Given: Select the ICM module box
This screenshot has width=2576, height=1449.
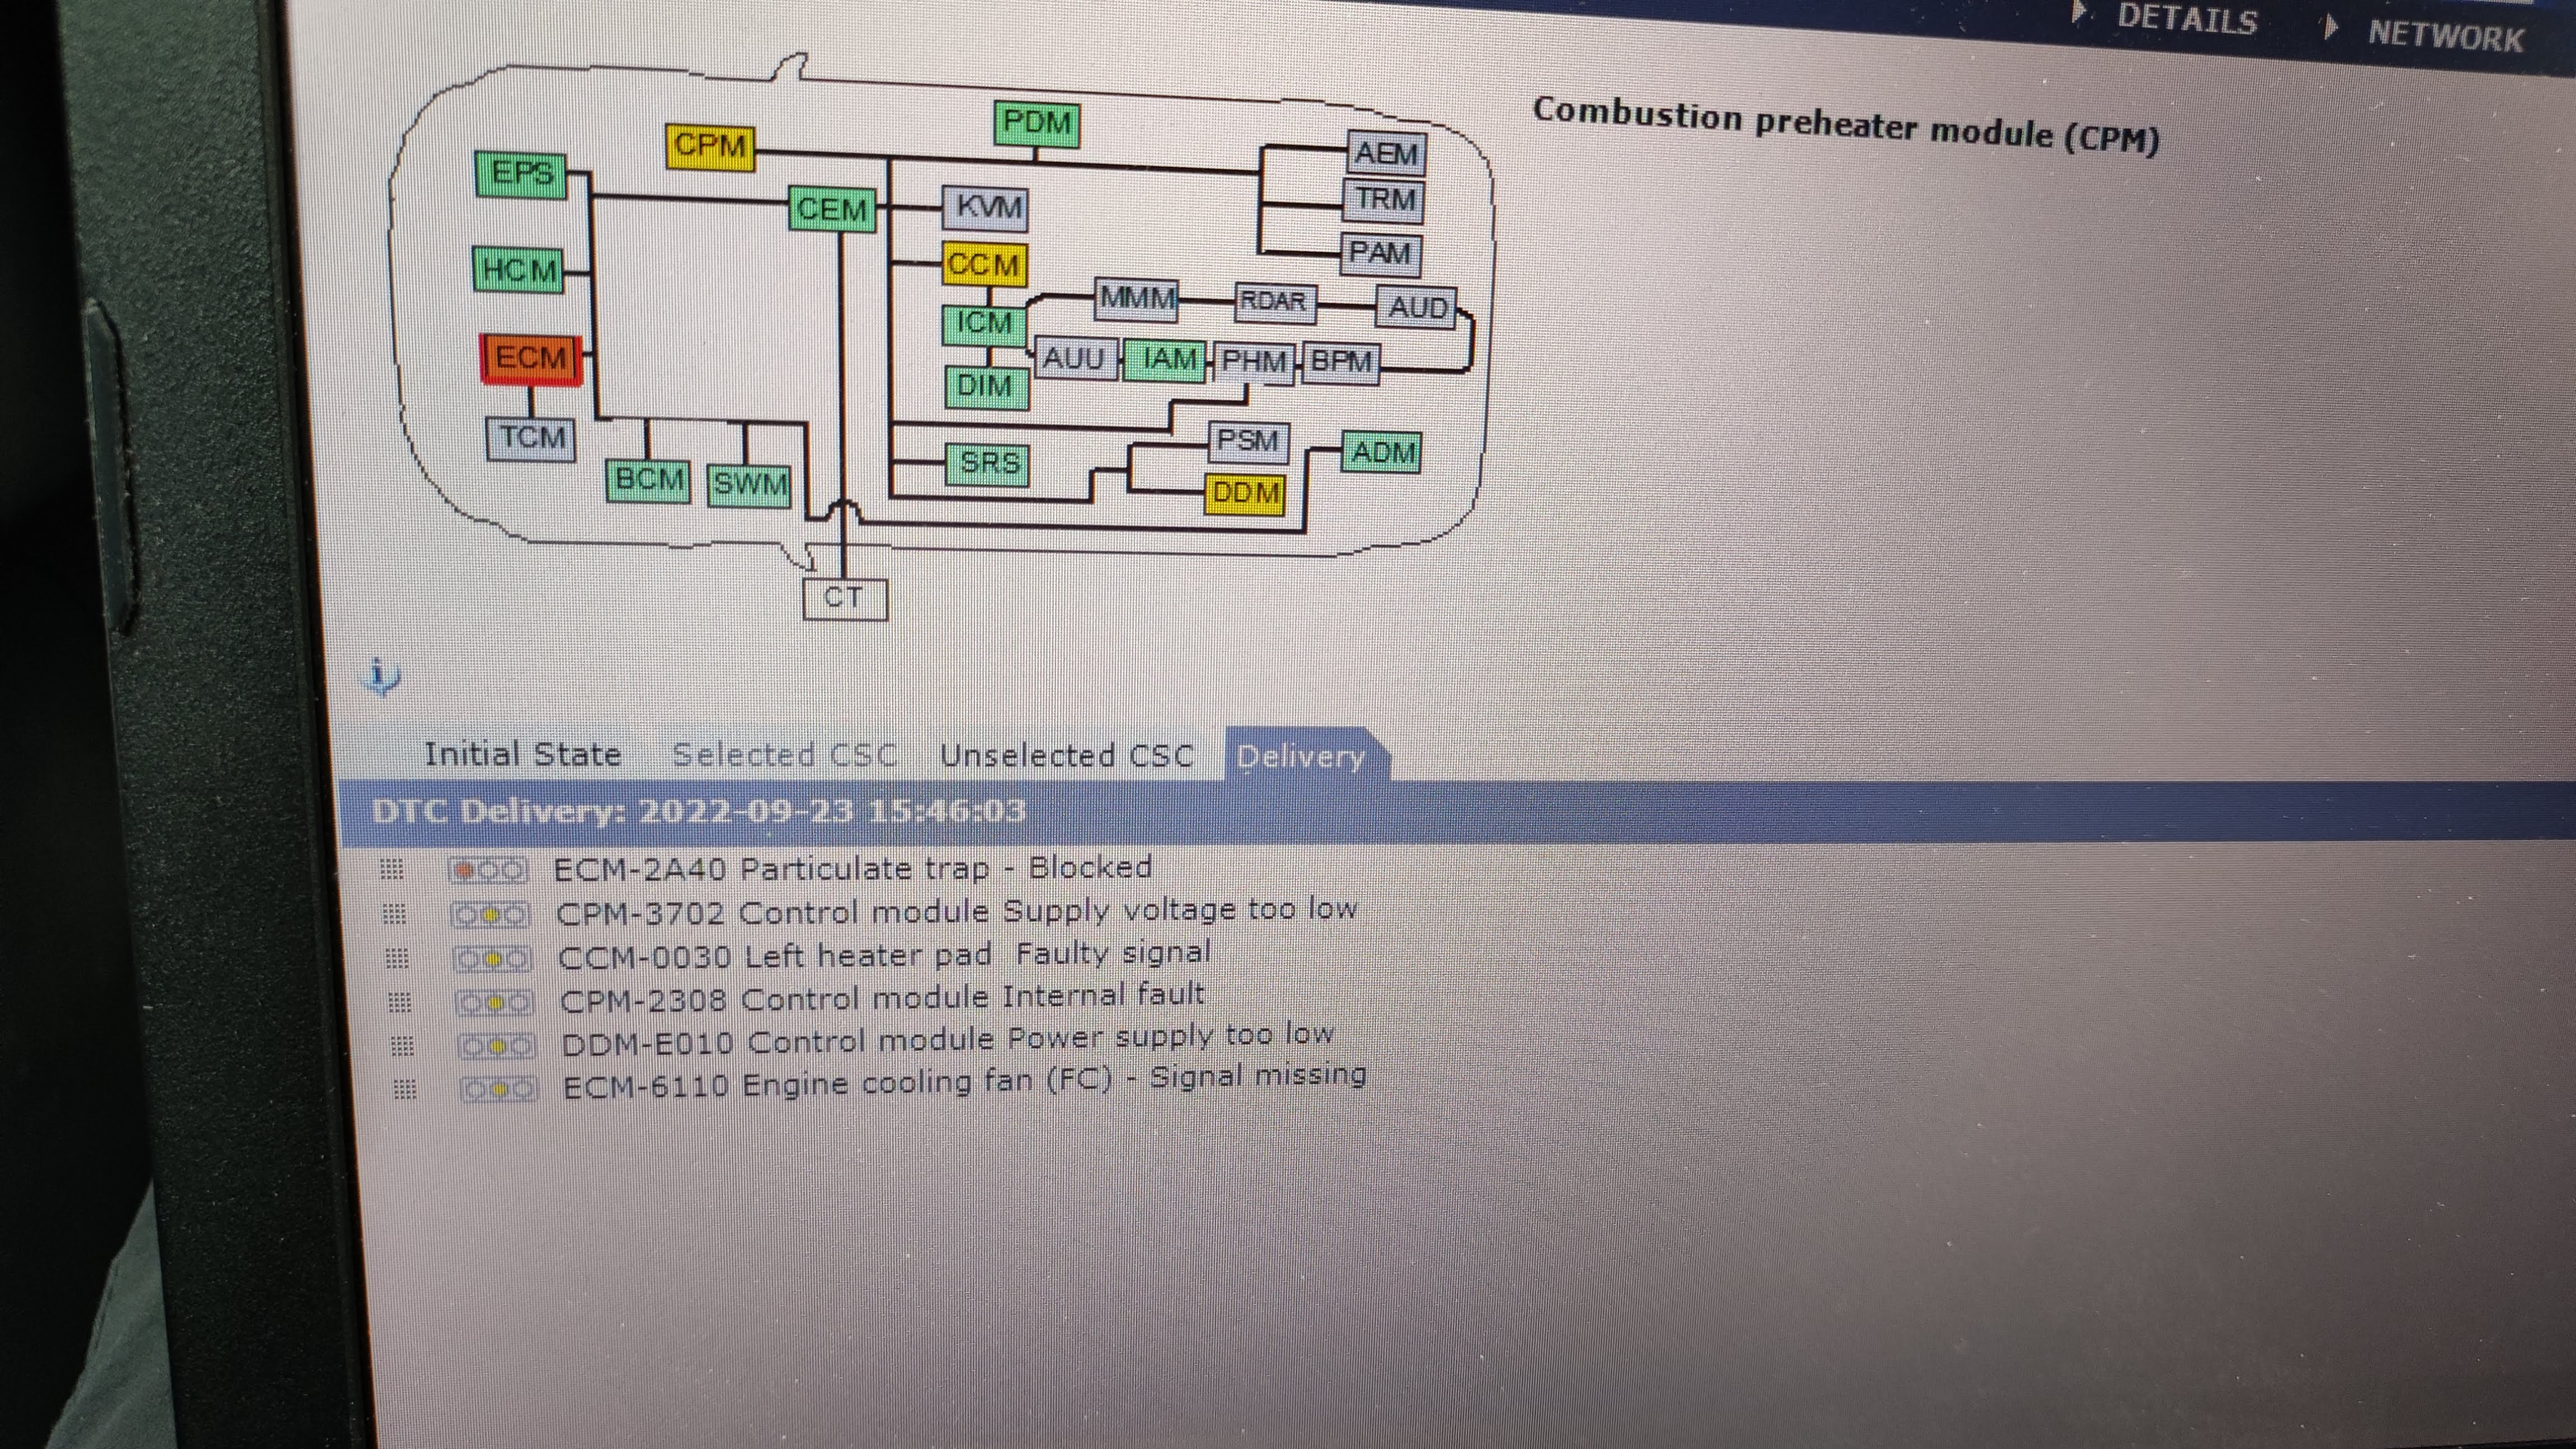Looking at the screenshot, I should pyautogui.click(x=985, y=324).
